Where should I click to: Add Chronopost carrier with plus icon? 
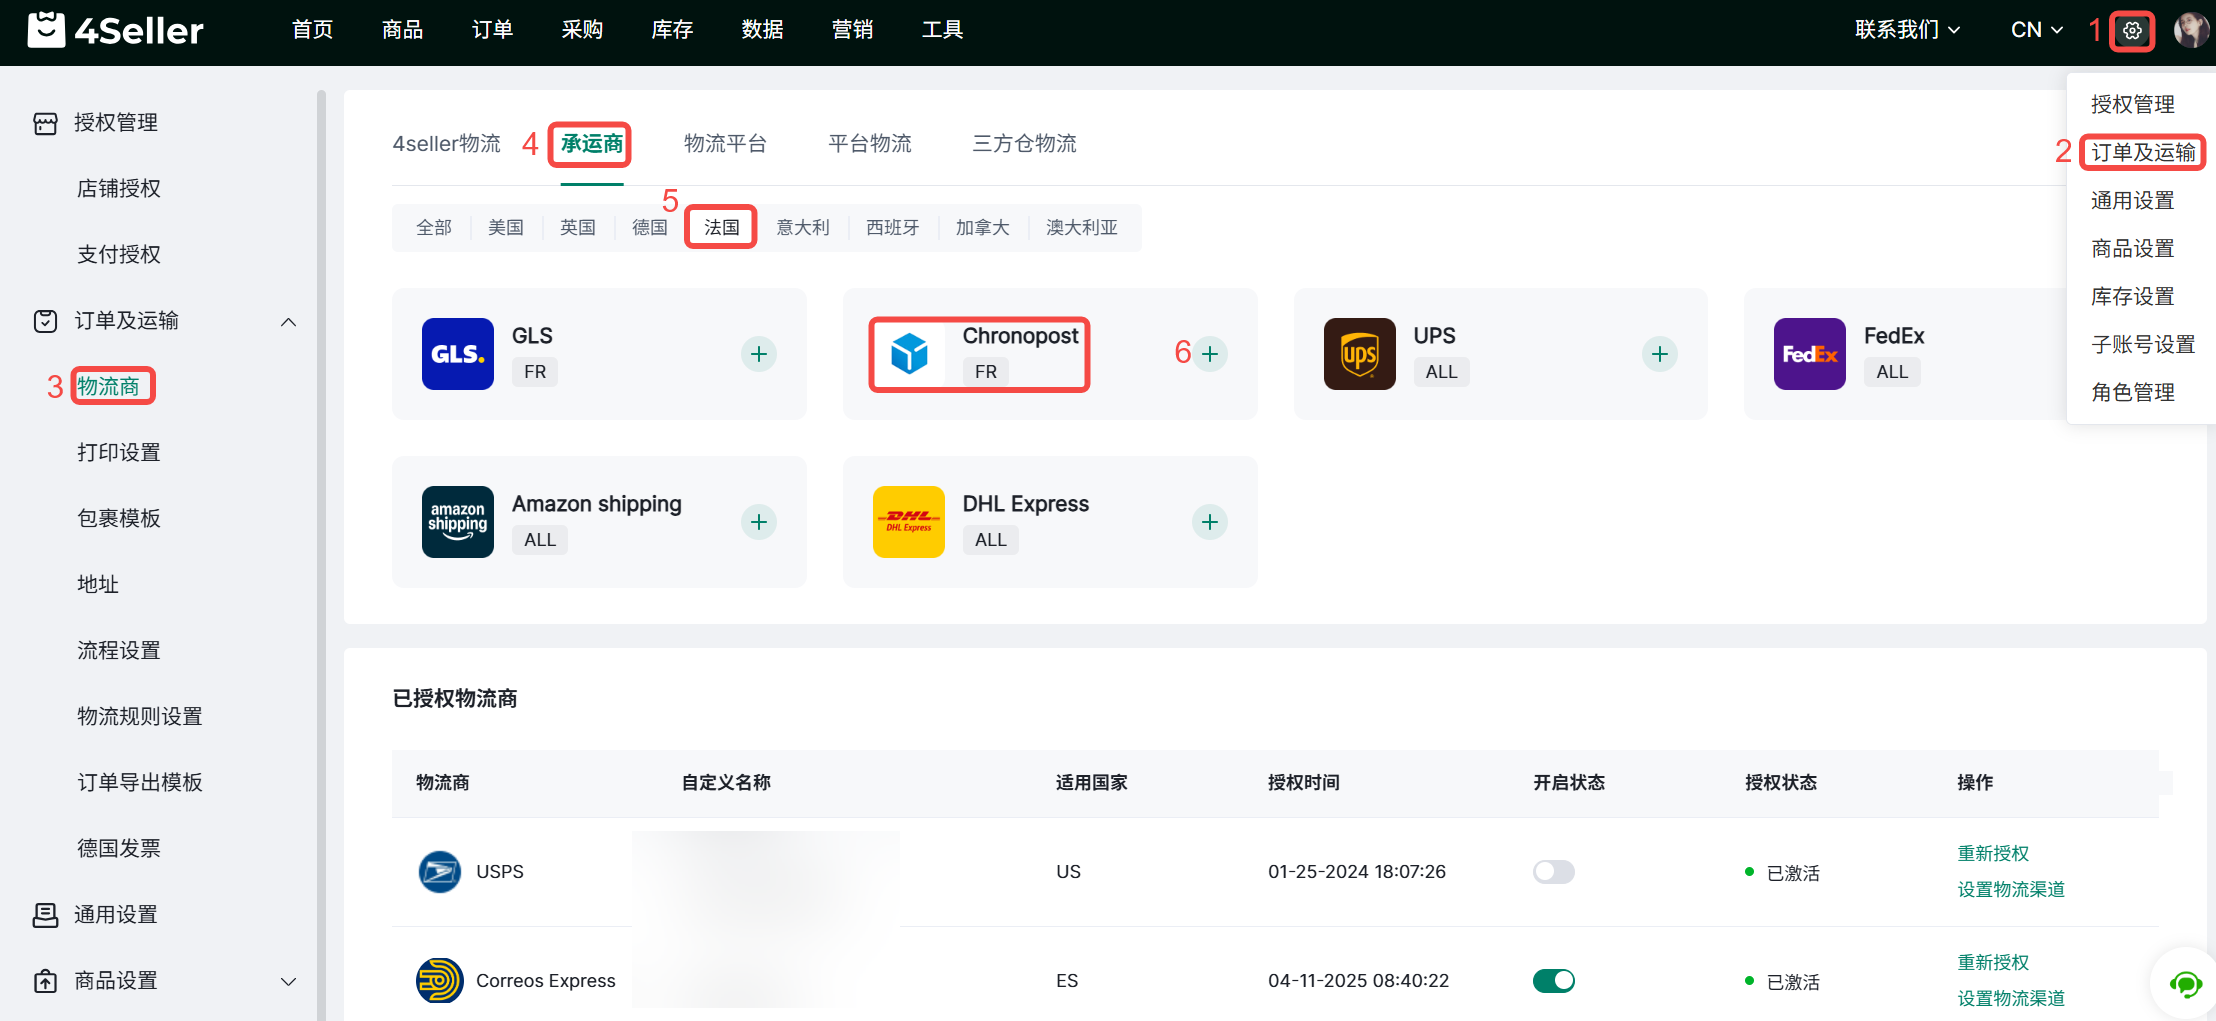click(1210, 354)
